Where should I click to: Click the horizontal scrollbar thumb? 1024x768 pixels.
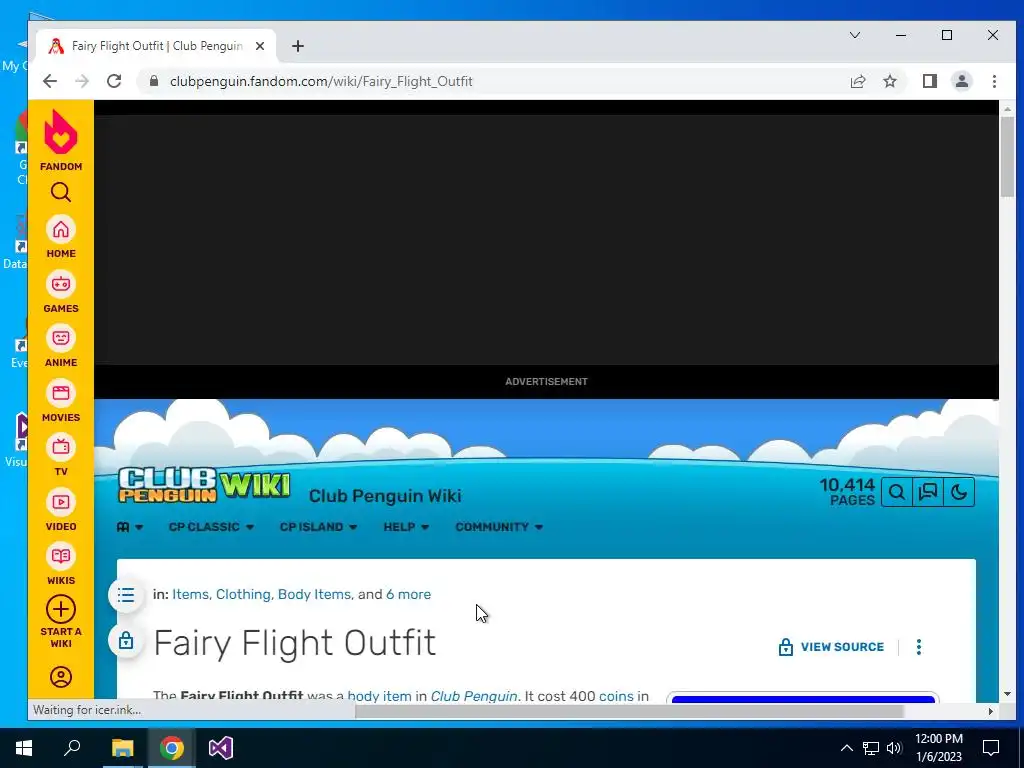[x=629, y=711]
